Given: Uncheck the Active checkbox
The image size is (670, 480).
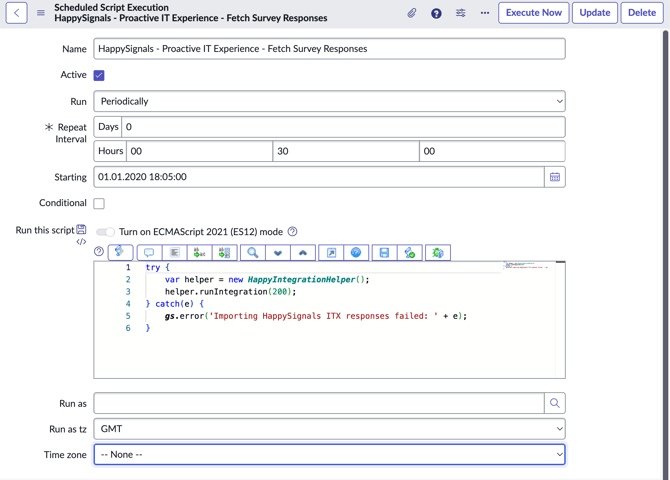Looking at the screenshot, I should (x=99, y=75).
